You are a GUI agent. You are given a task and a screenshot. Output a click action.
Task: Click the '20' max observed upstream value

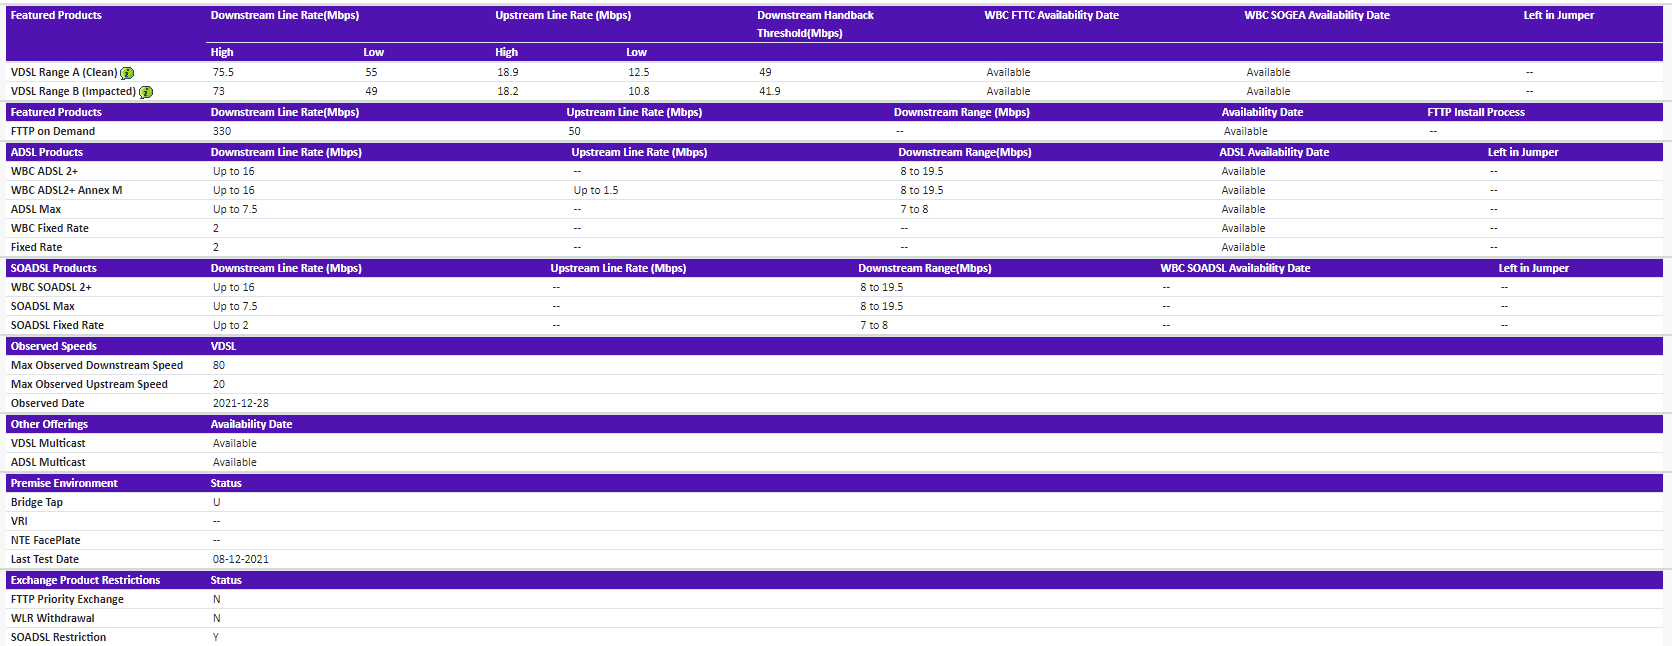pos(219,384)
